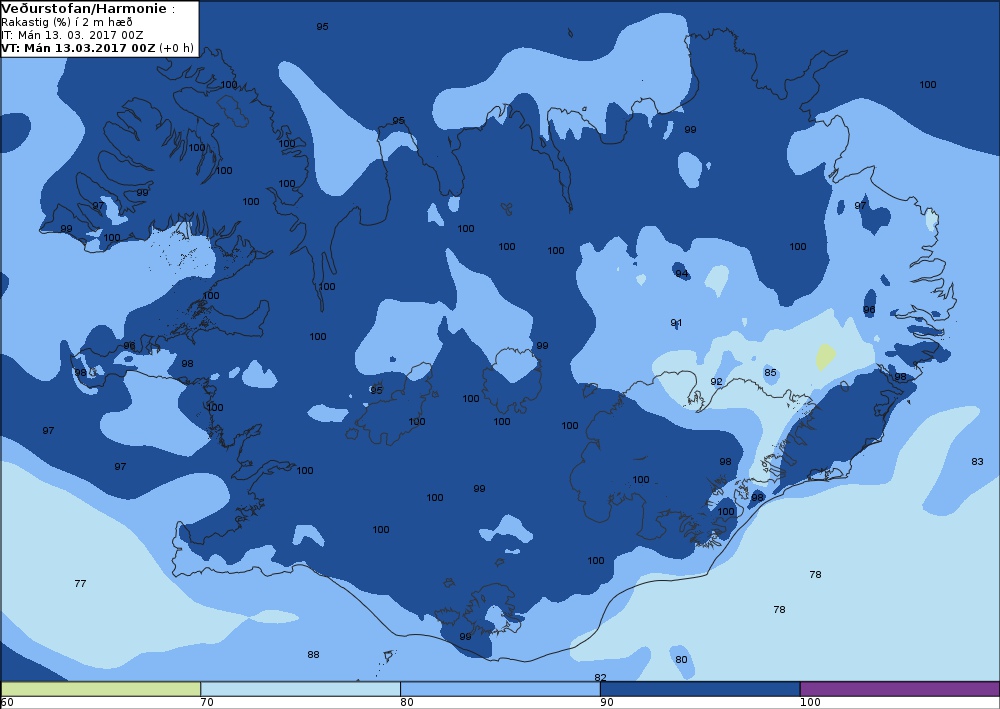Click the humidity value 77 on the map
Viewport: 1000px width, 709px height.
tap(80, 583)
